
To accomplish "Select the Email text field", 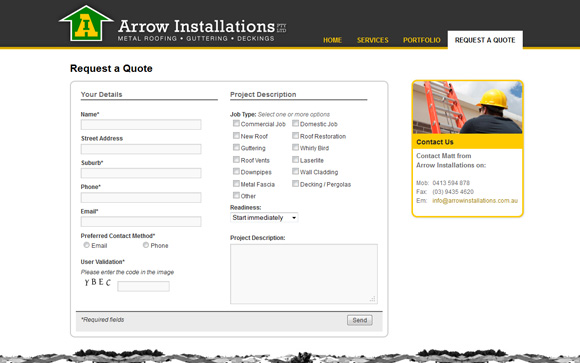I will click(x=141, y=222).
